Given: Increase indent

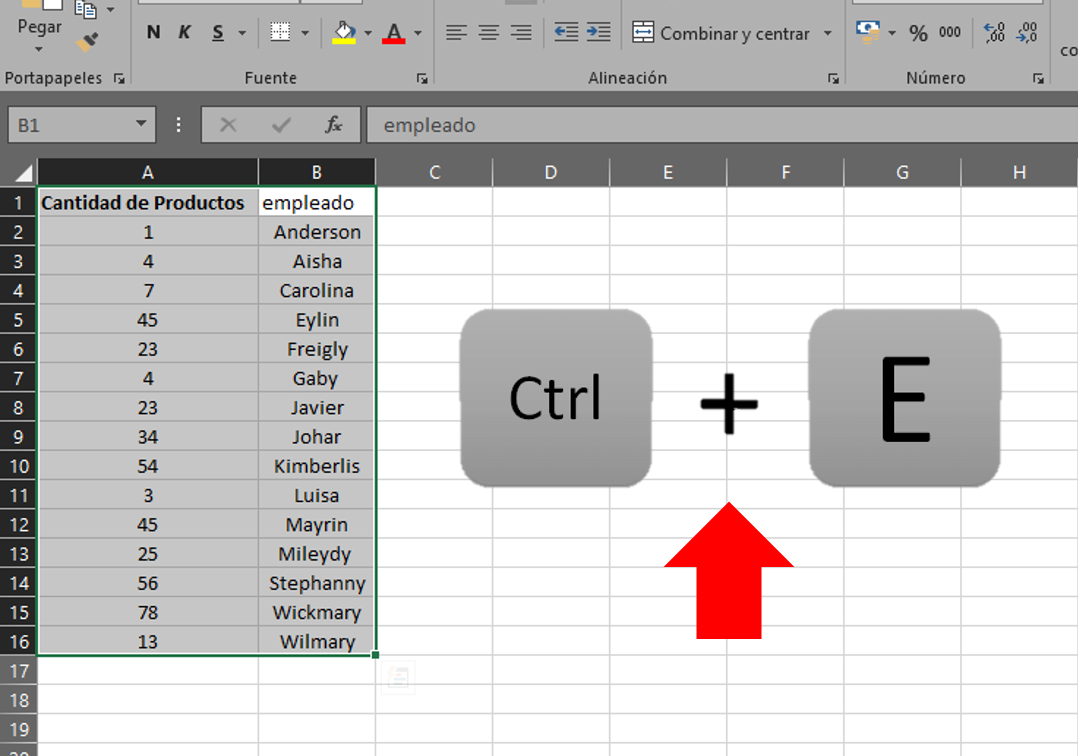Looking at the screenshot, I should click(598, 32).
